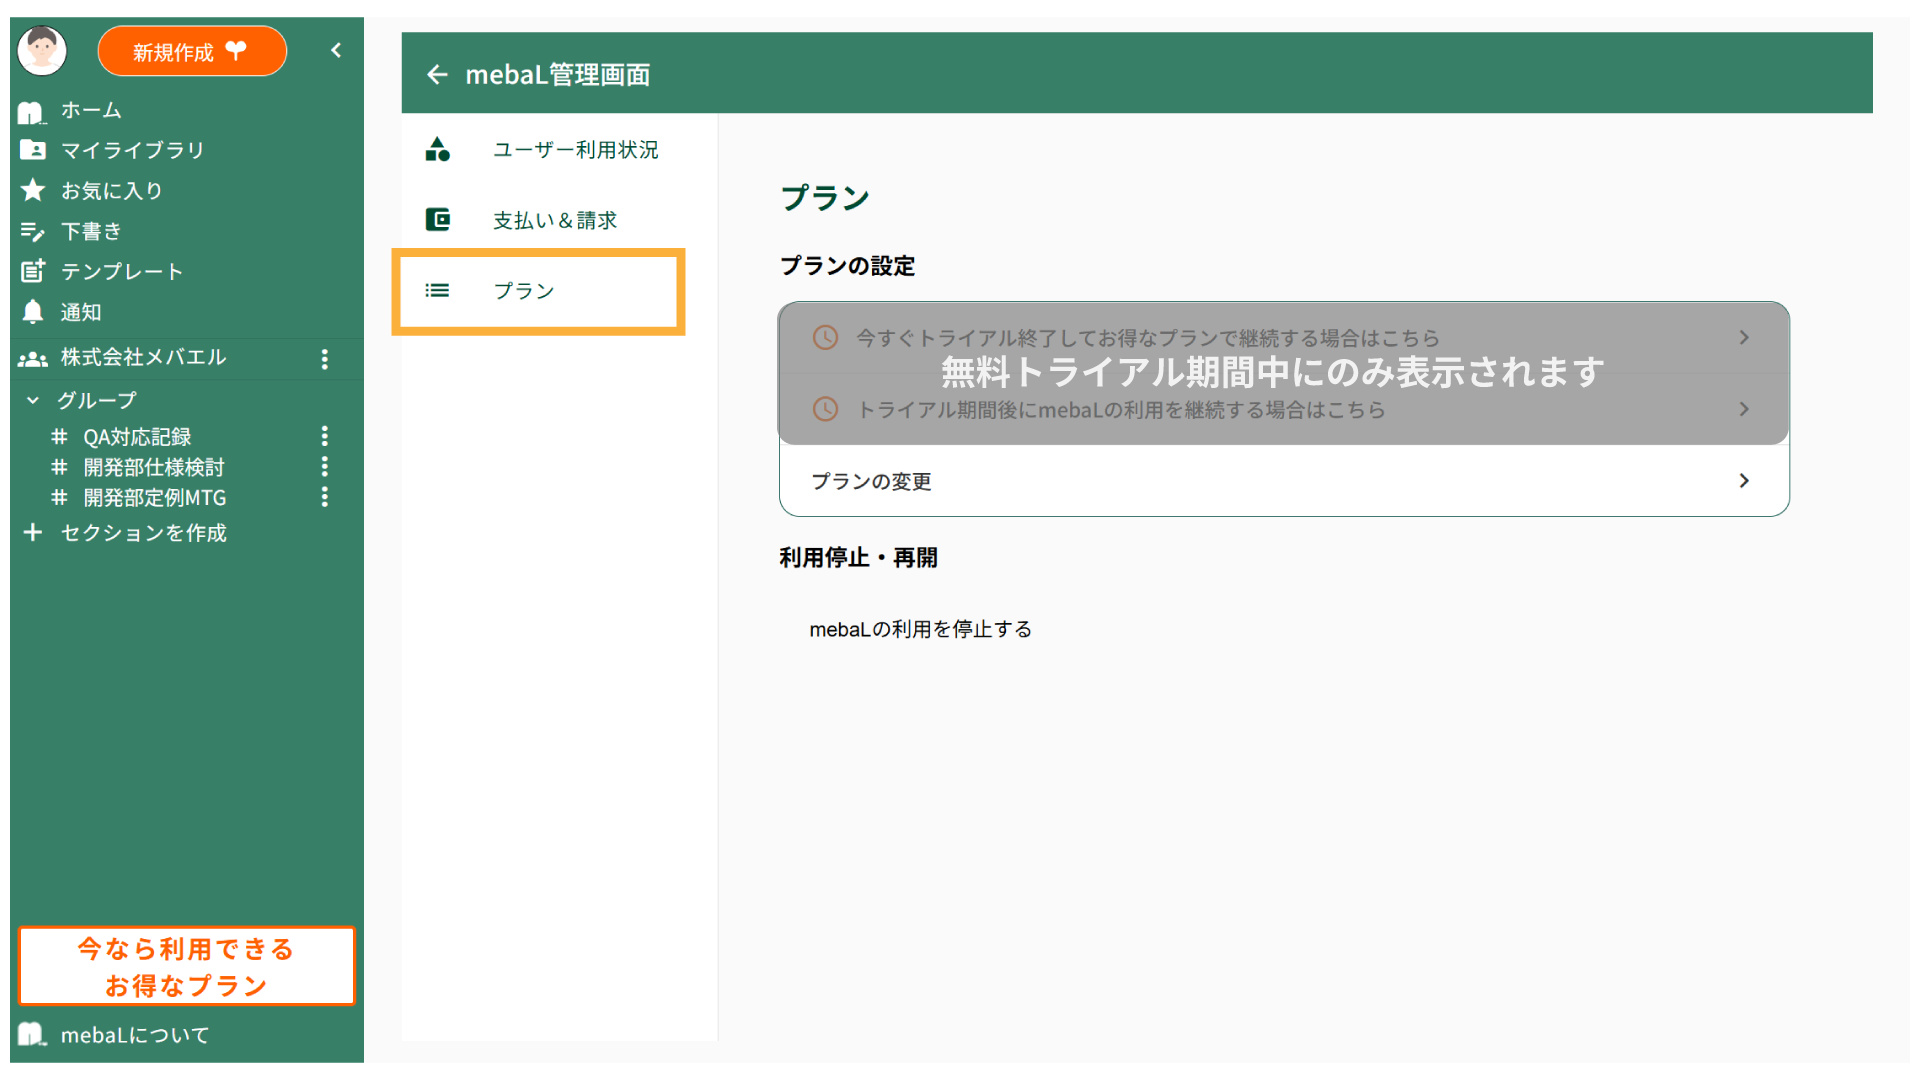Click 今なら利用できるお得なプラン banner
This screenshot has width=1920, height=1080.
[186, 966]
